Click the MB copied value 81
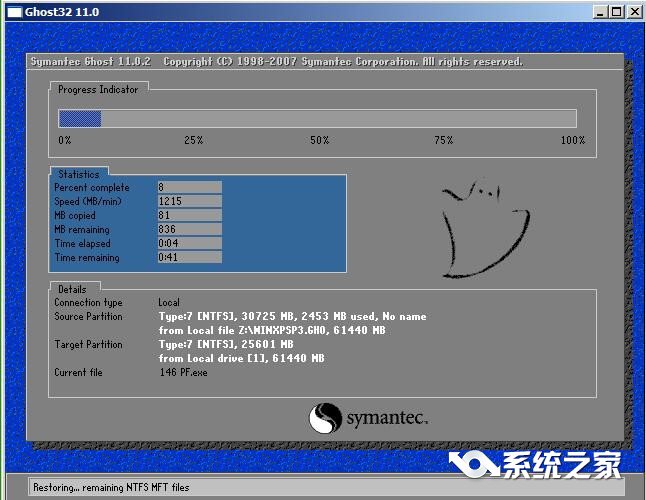The height and width of the screenshot is (500, 646). coord(190,215)
